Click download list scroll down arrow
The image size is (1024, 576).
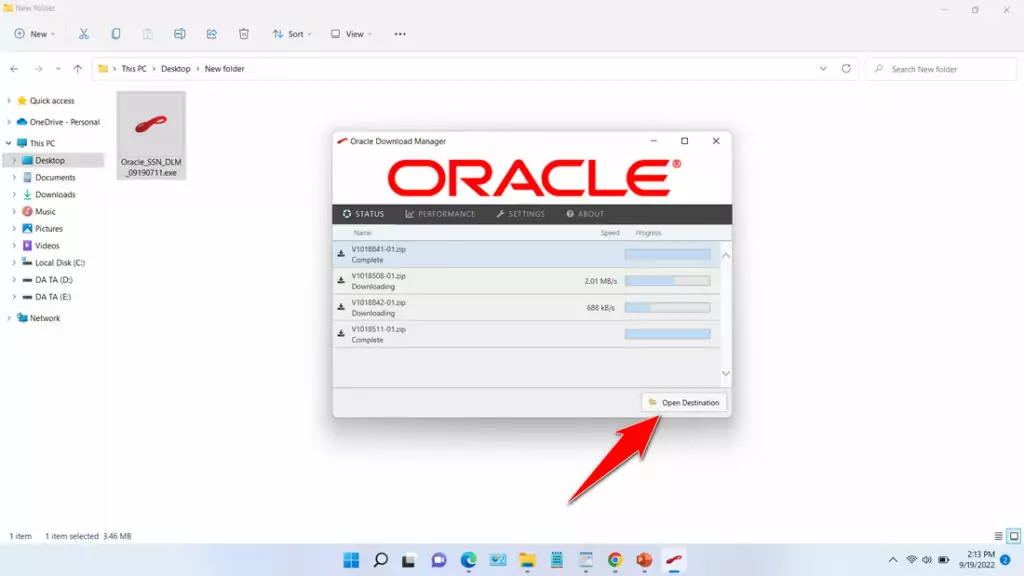726,374
